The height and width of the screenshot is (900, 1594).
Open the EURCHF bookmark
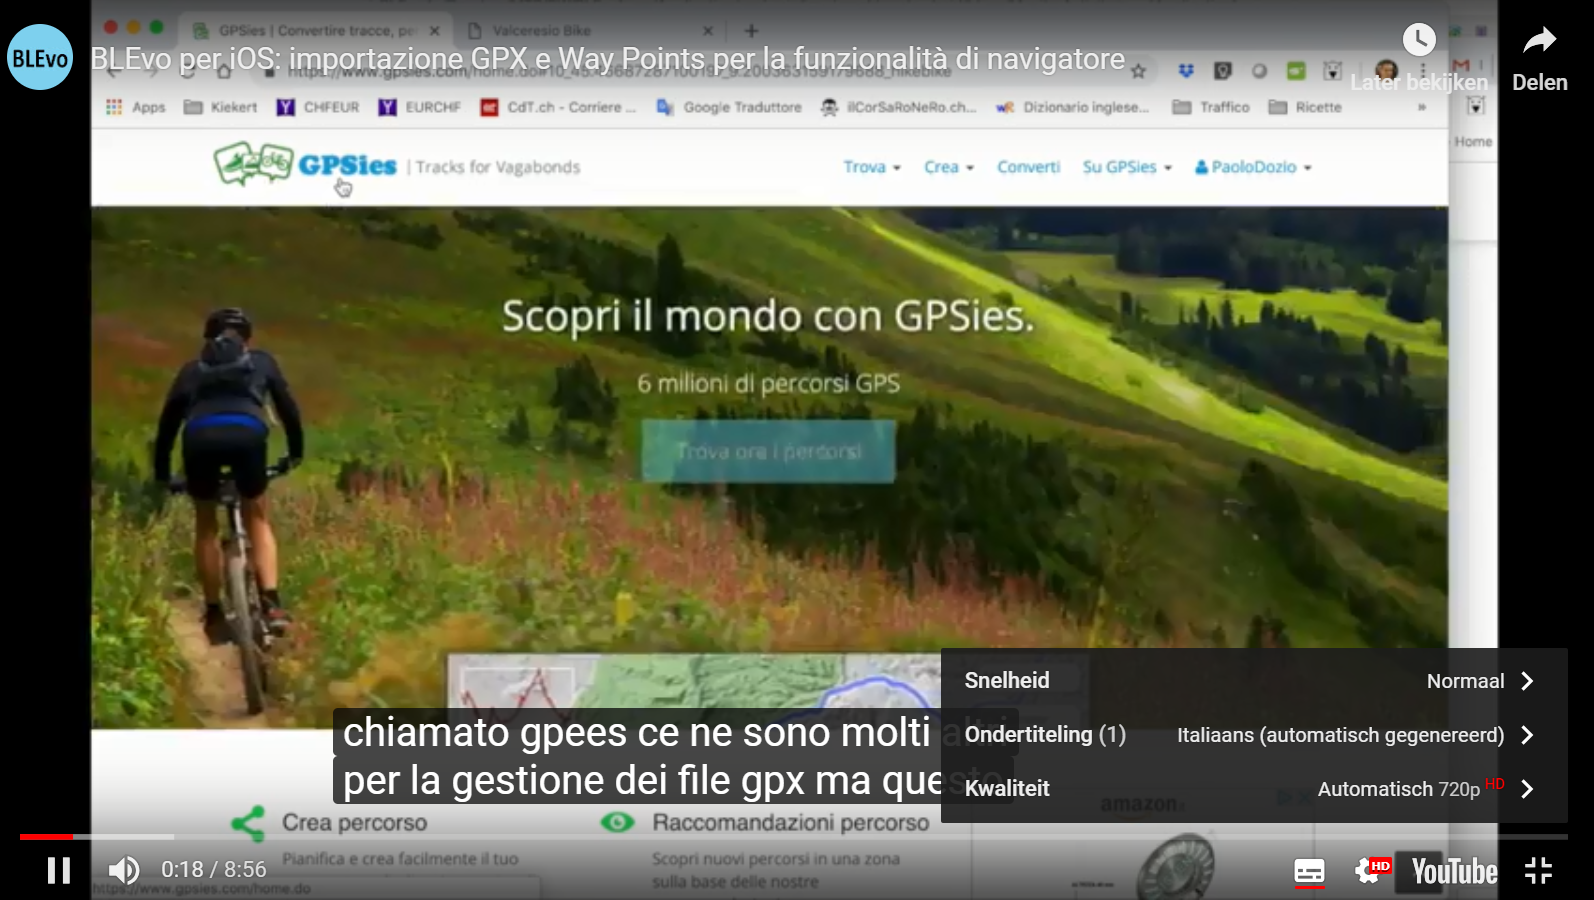pyautogui.click(x=419, y=107)
